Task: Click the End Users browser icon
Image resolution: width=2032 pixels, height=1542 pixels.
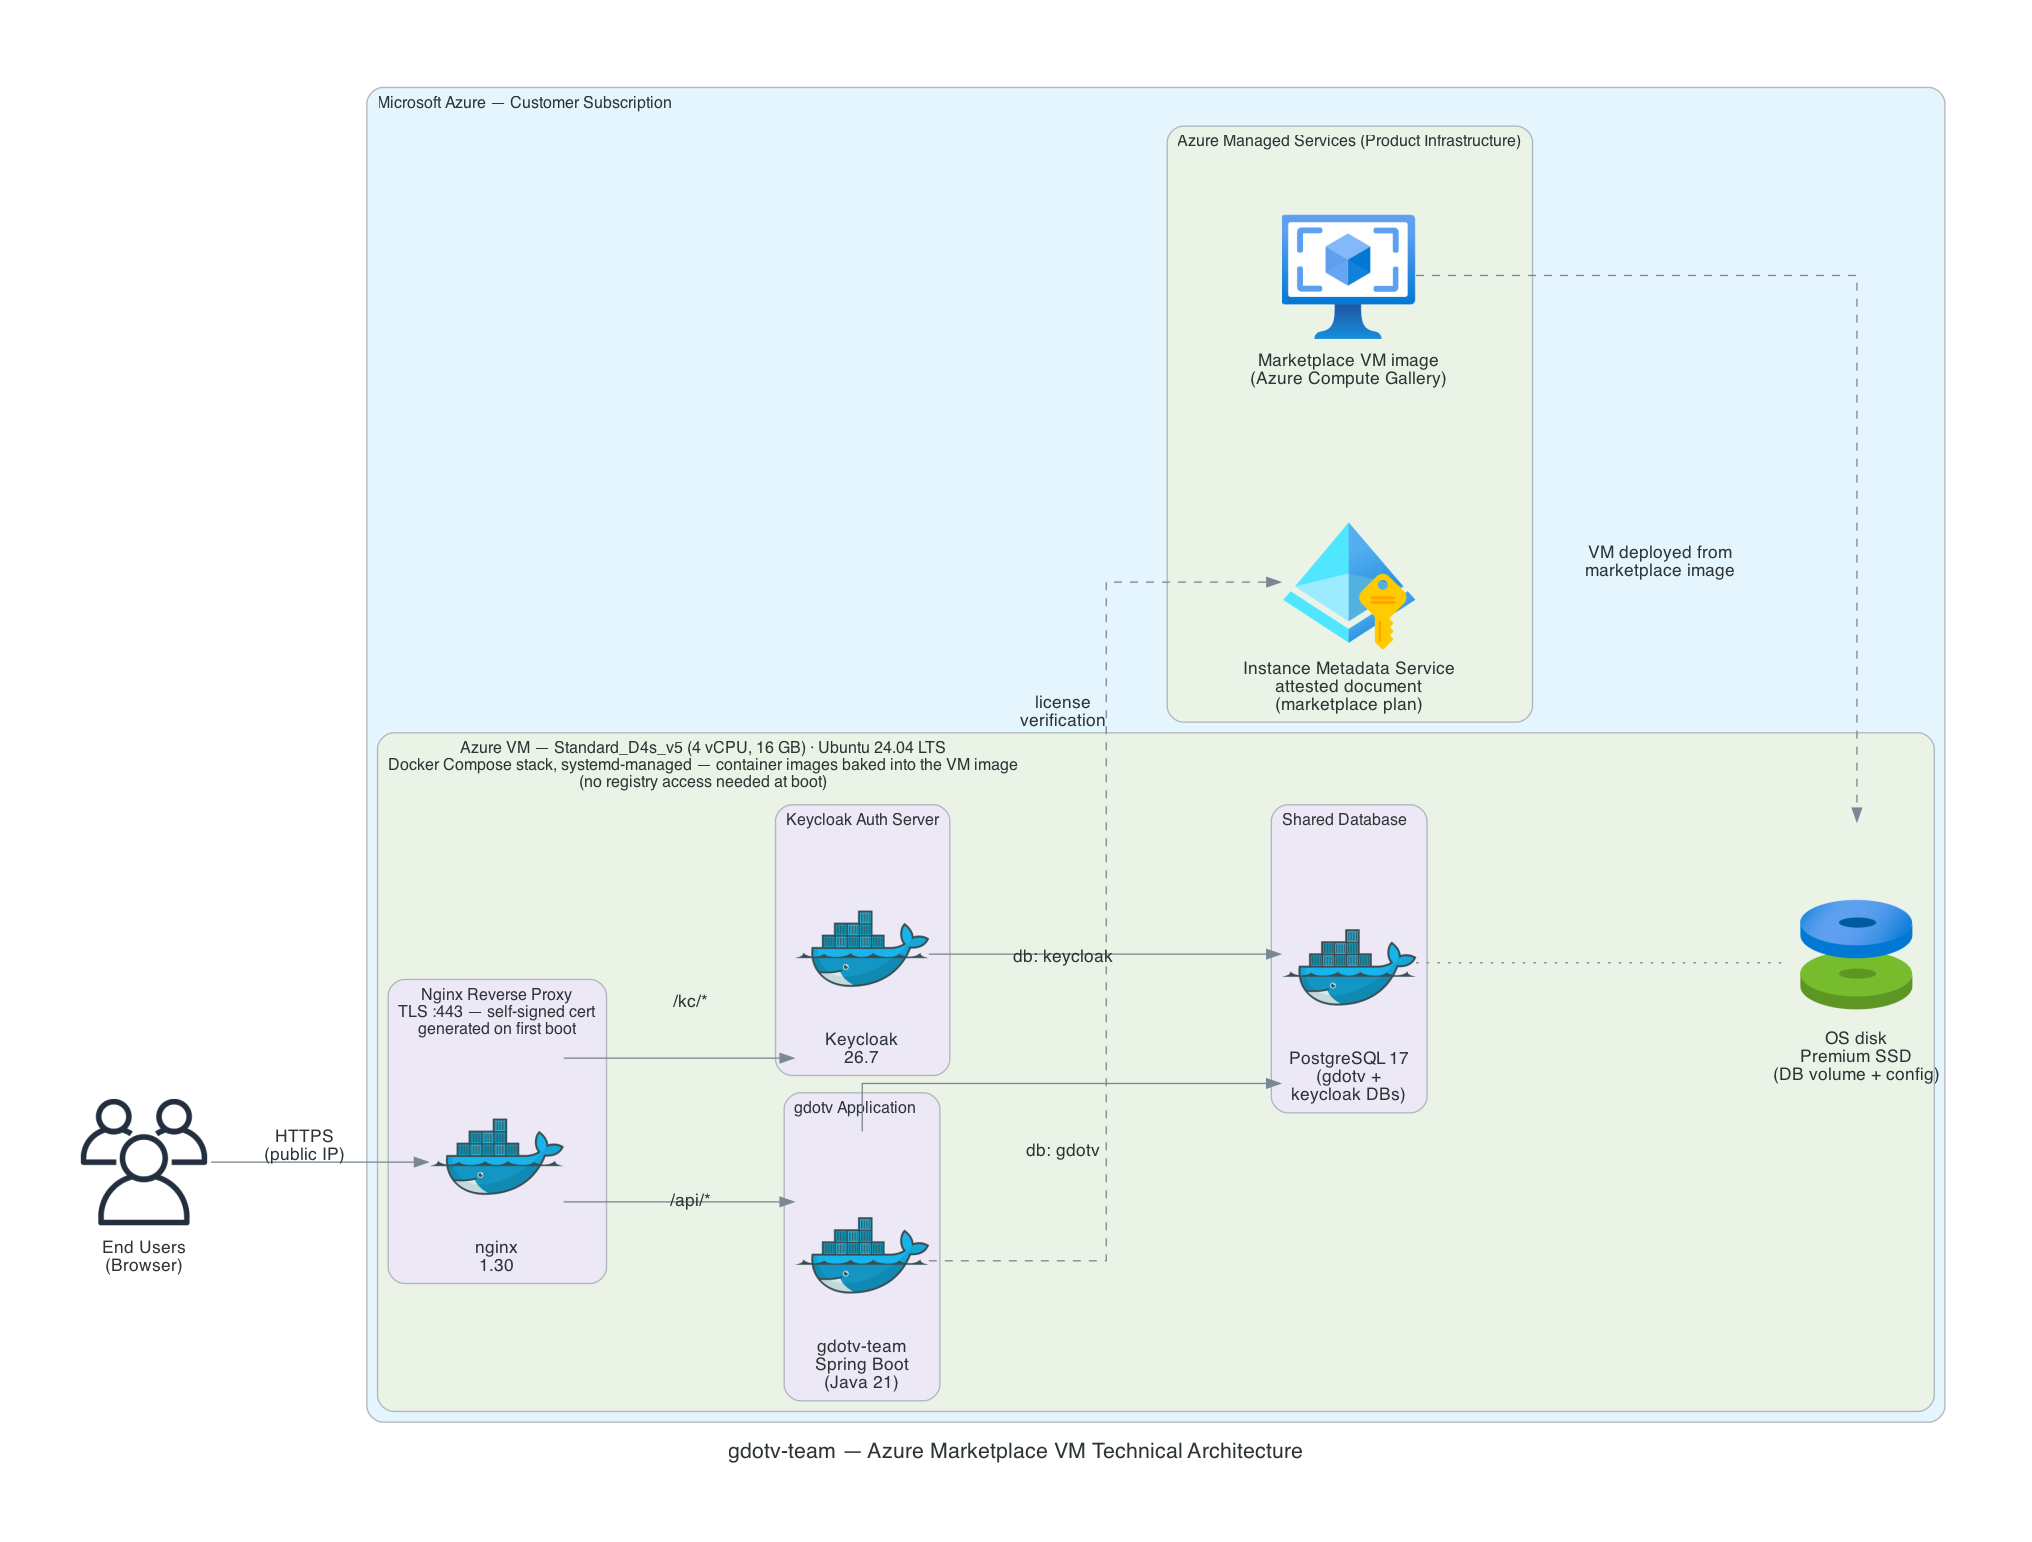Action: [144, 1162]
